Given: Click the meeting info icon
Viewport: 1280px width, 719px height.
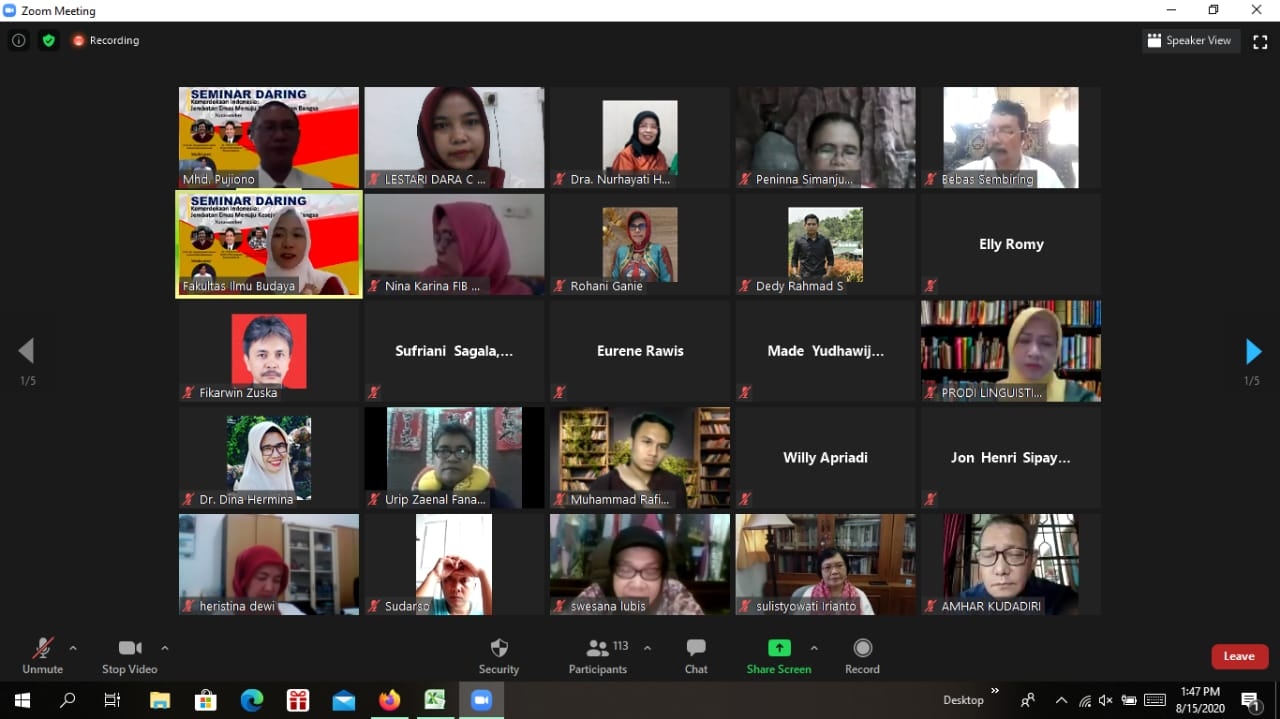Looking at the screenshot, I should click(18, 41).
